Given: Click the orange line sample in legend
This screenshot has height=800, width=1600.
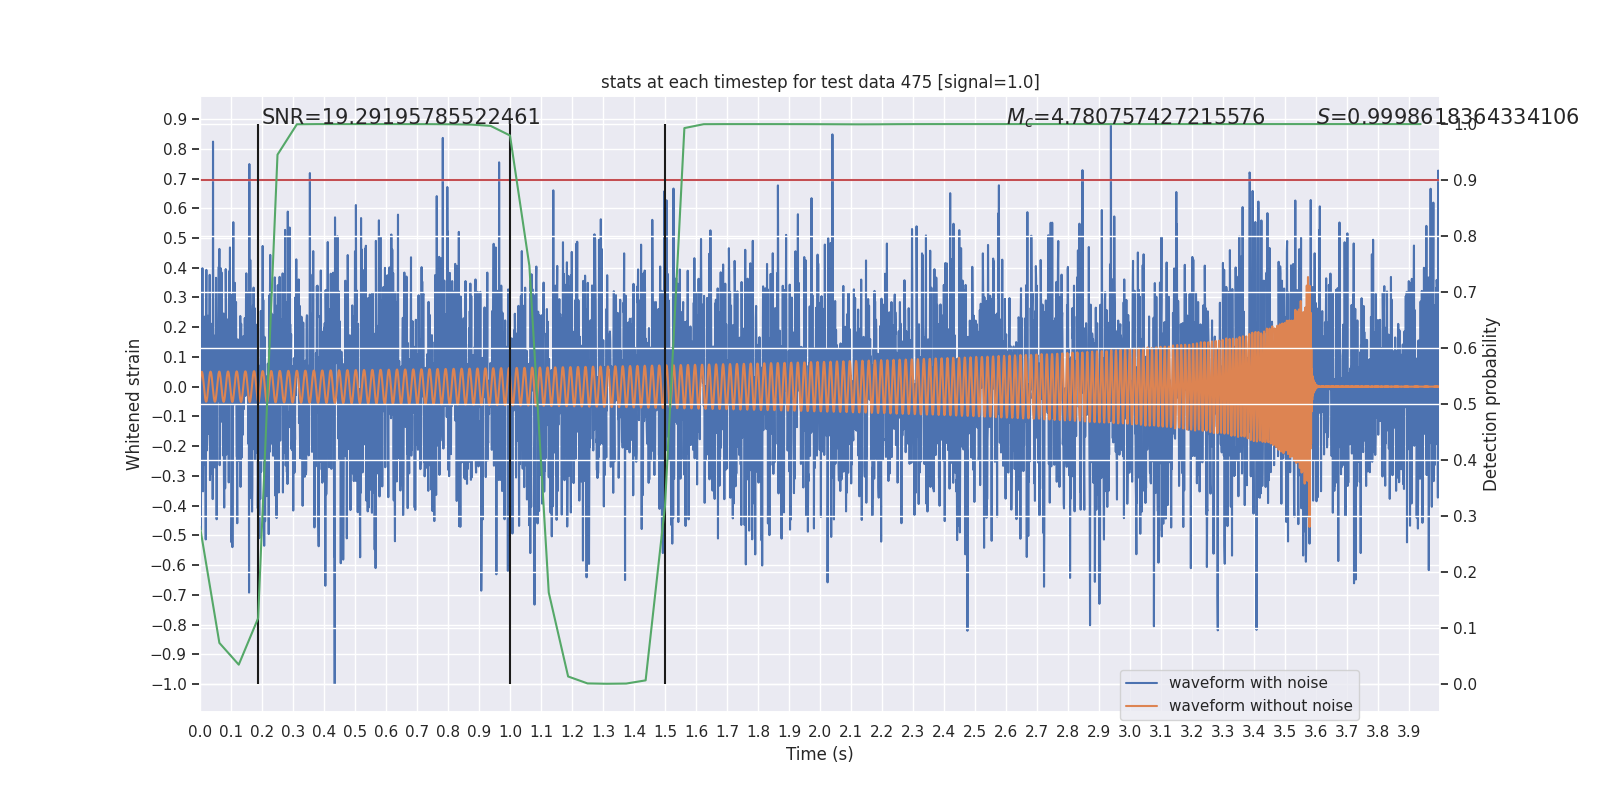Looking at the screenshot, I should (1142, 706).
